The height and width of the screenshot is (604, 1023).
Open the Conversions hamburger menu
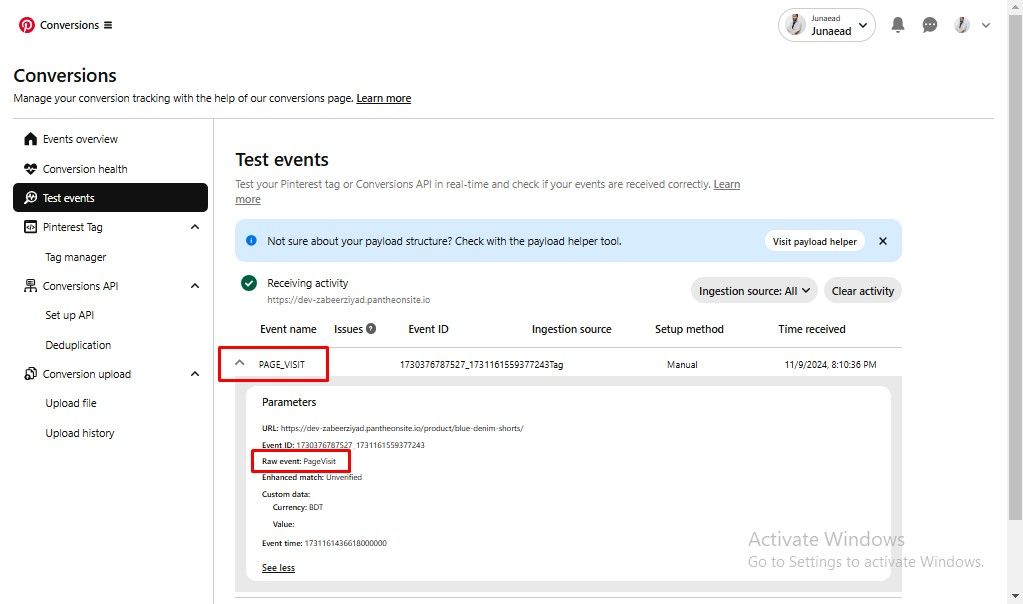(108, 25)
